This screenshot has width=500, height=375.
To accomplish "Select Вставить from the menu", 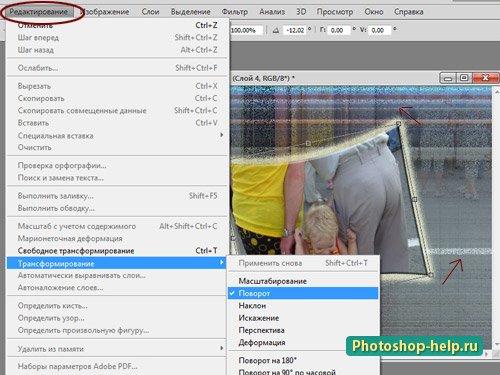I will (117, 123).
